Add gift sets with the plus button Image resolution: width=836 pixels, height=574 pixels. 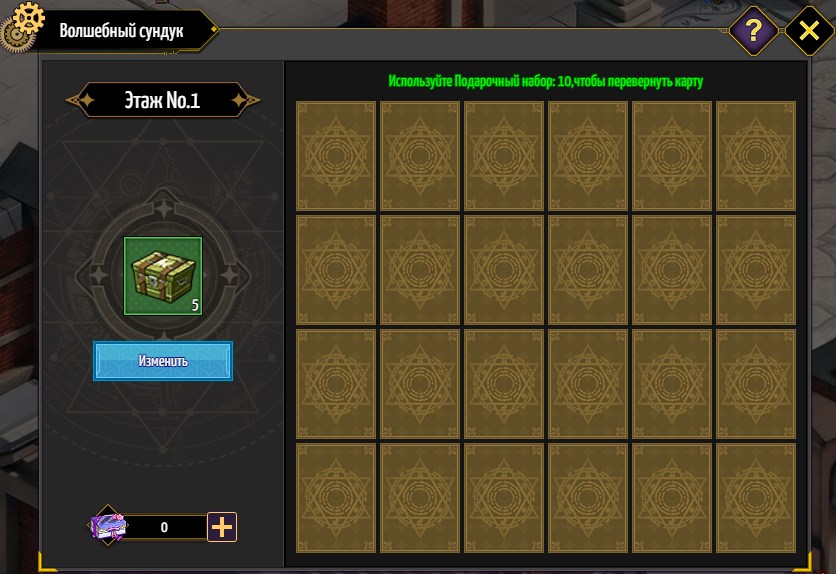[222, 527]
